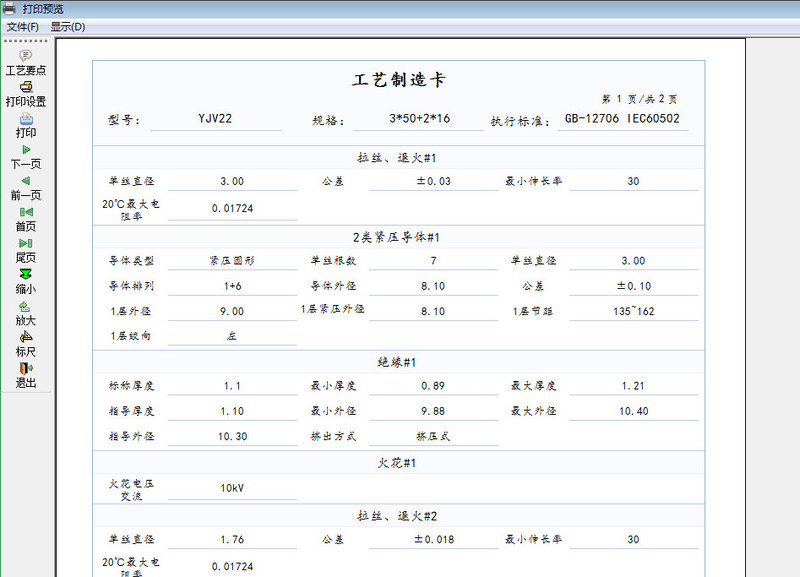Click the 第1页/共2页 page indicator
Image resolution: width=800 pixels, height=577 pixels.
pos(639,99)
